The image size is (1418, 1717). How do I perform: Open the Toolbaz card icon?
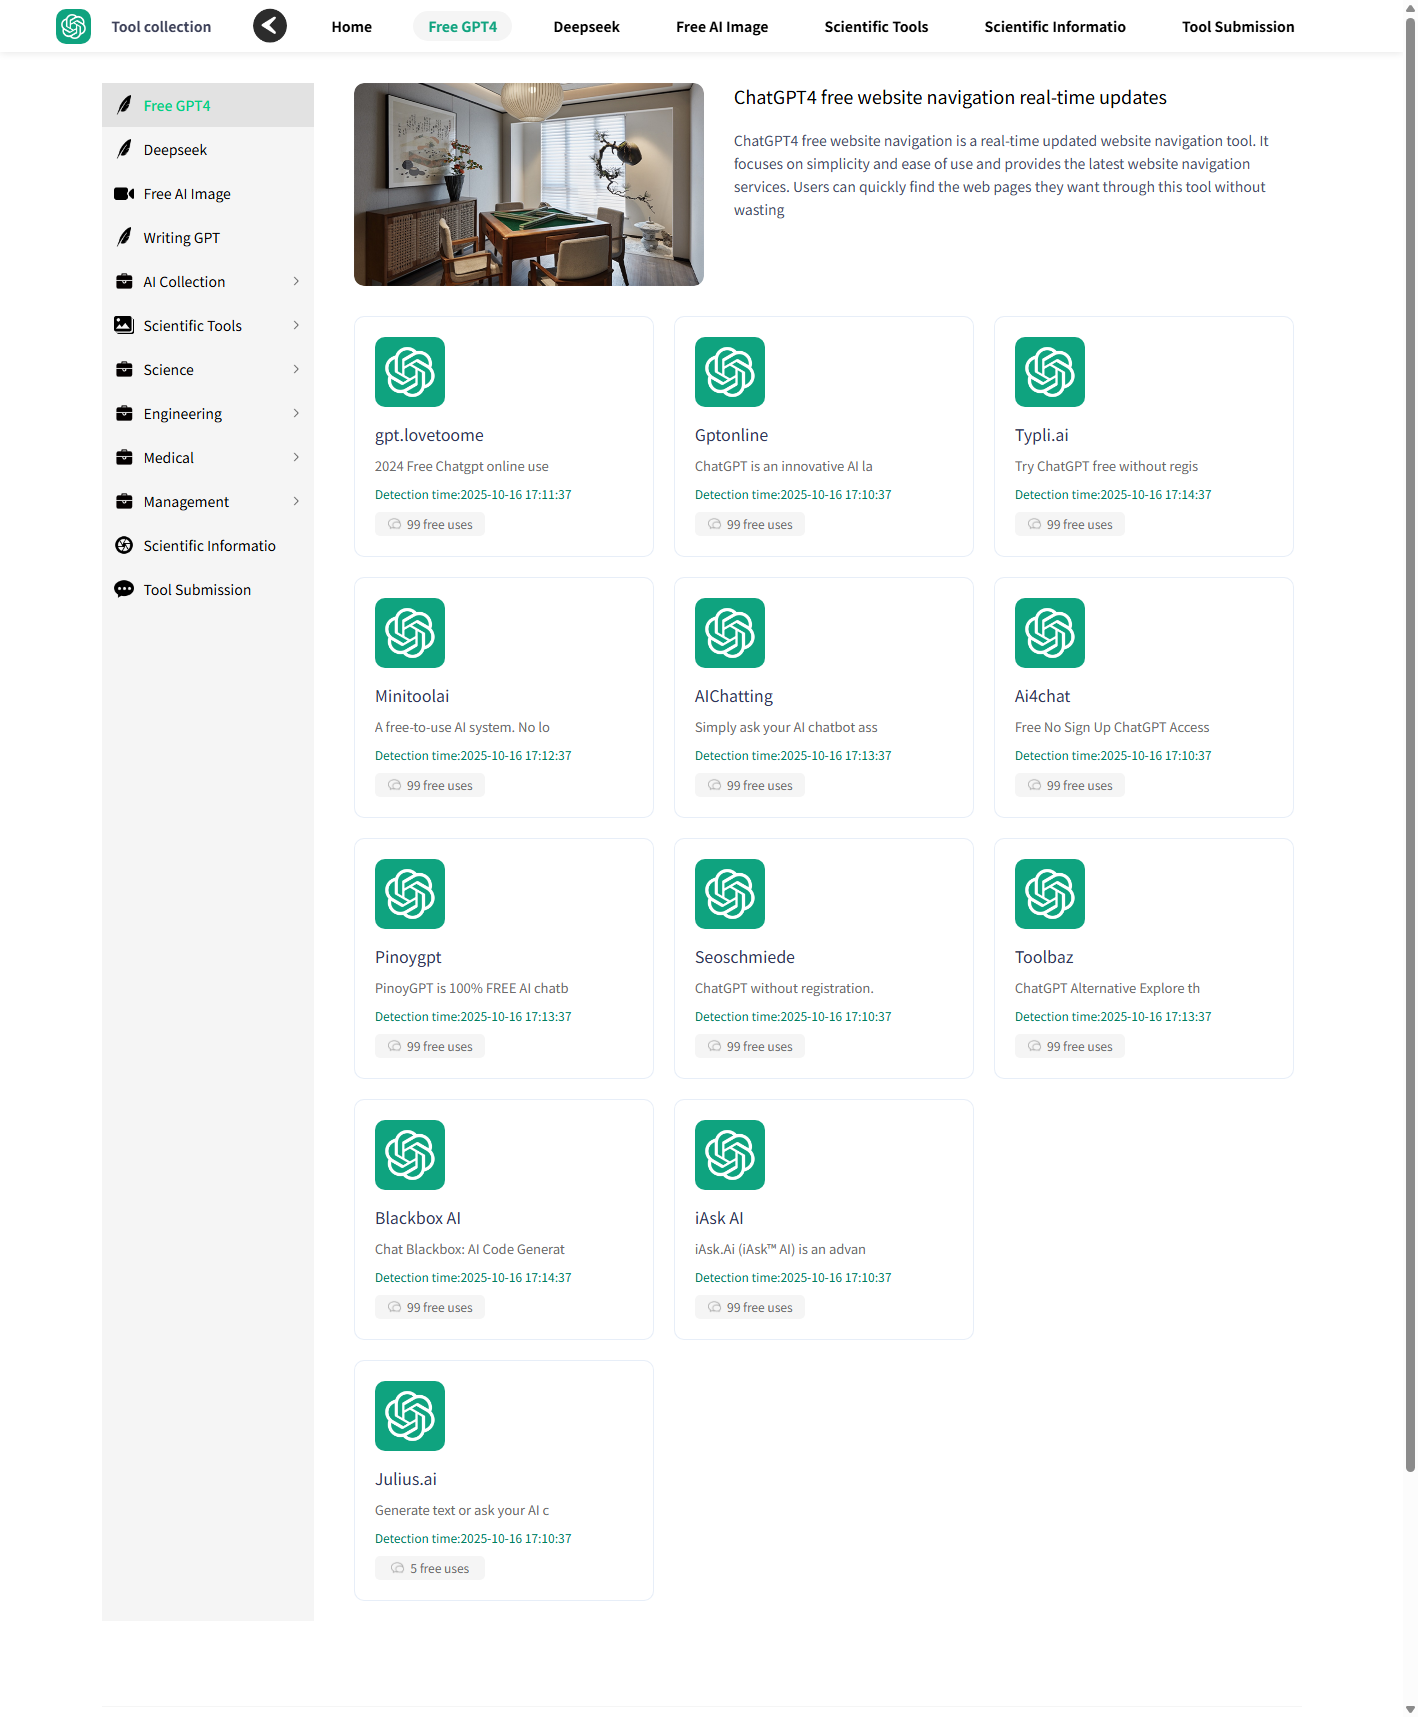(1049, 894)
